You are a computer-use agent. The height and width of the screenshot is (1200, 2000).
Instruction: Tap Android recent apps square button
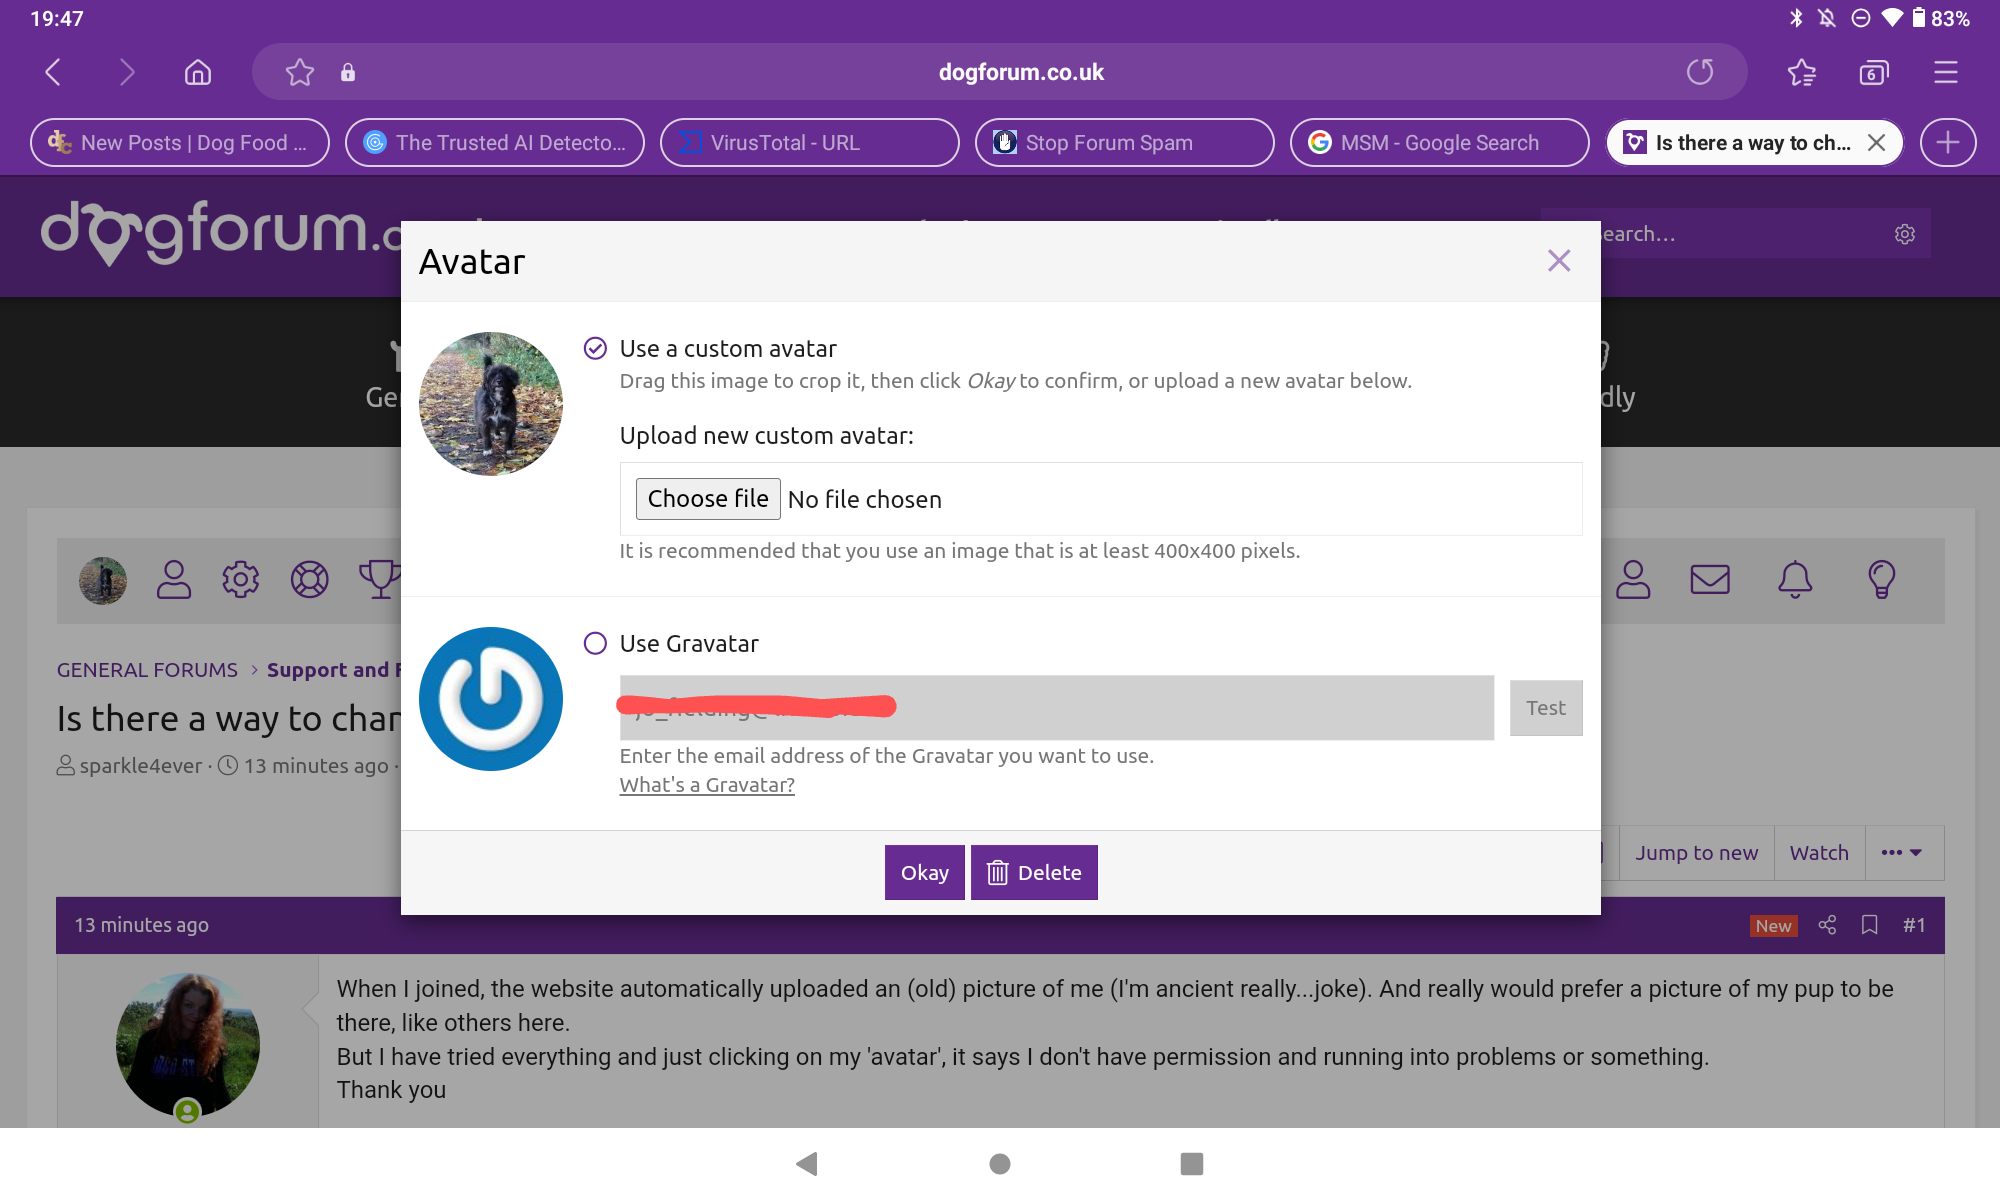pos(1192,1164)
